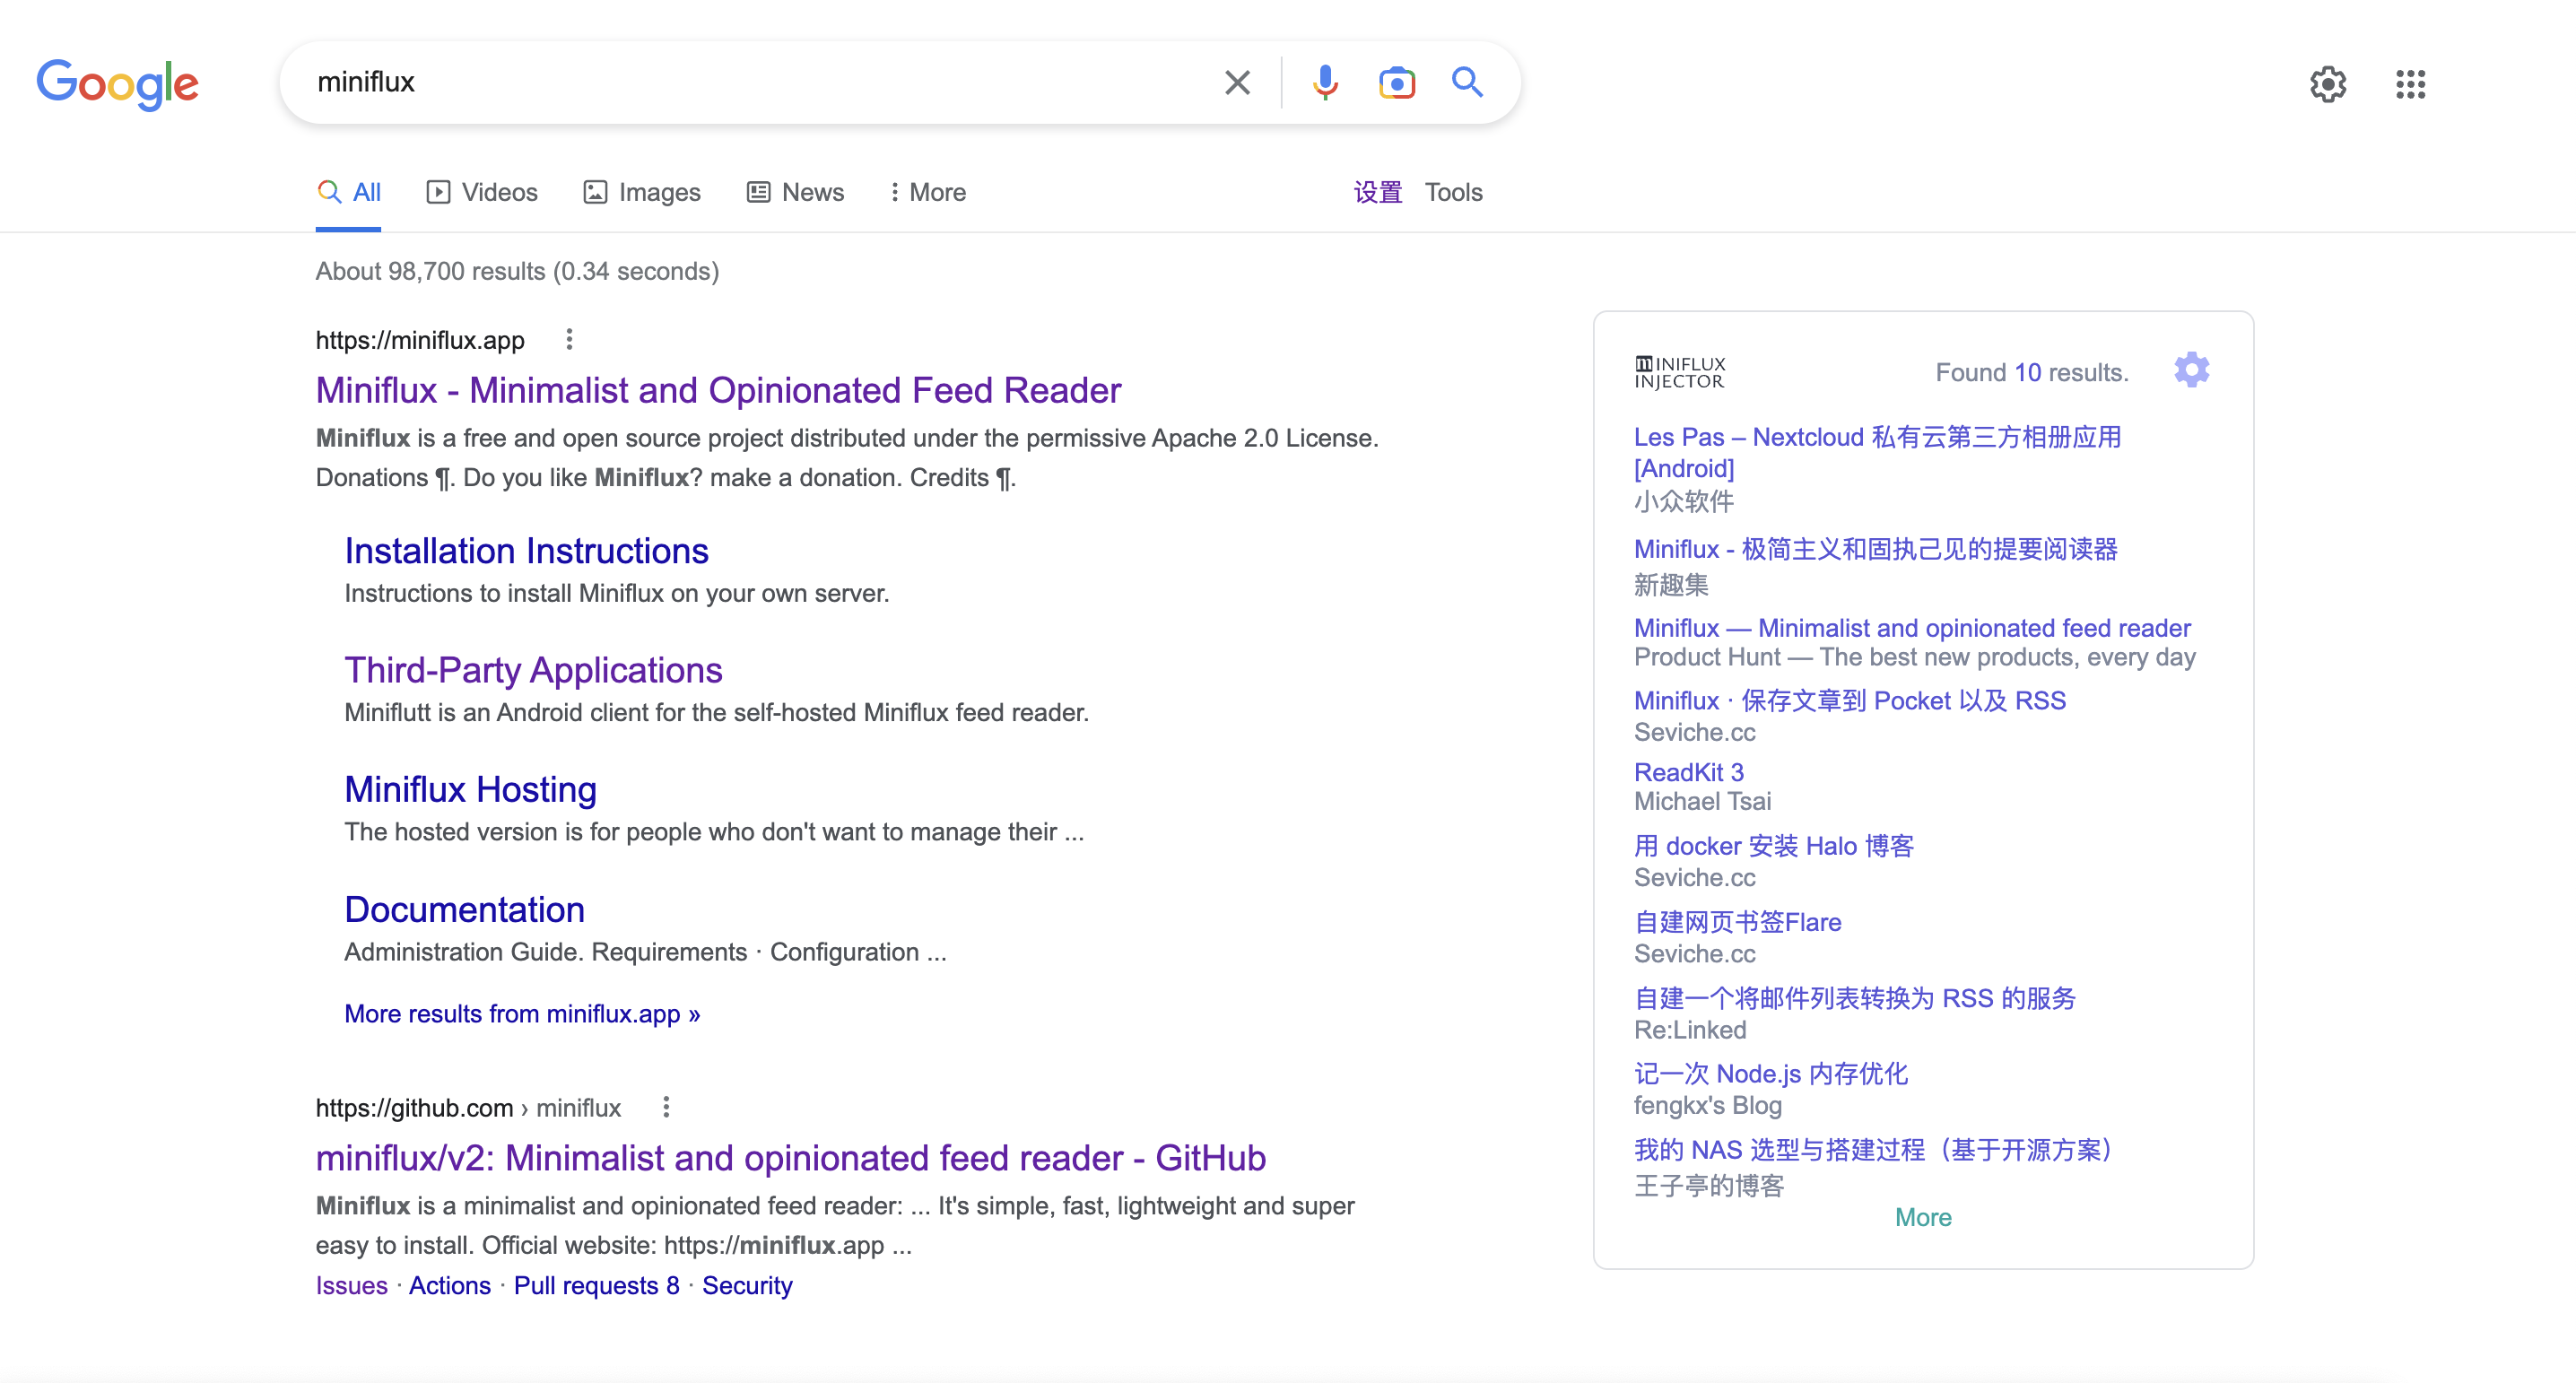Image resolution: width=2576 pixels, height=1383 pixels.
Task: Click the Google logo
Action: point(118,84)
